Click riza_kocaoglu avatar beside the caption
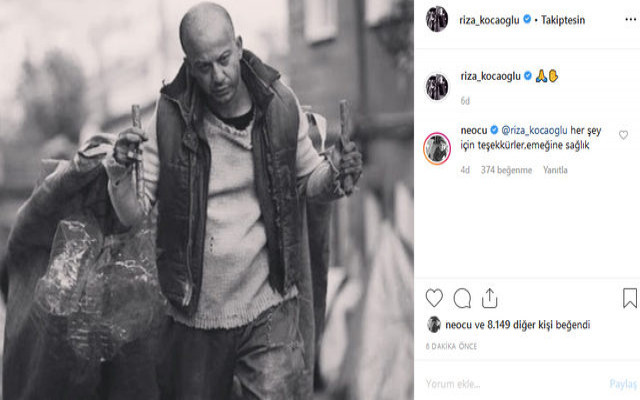The width and height of the screenshot is (640, 400). (x=437, y=87)
